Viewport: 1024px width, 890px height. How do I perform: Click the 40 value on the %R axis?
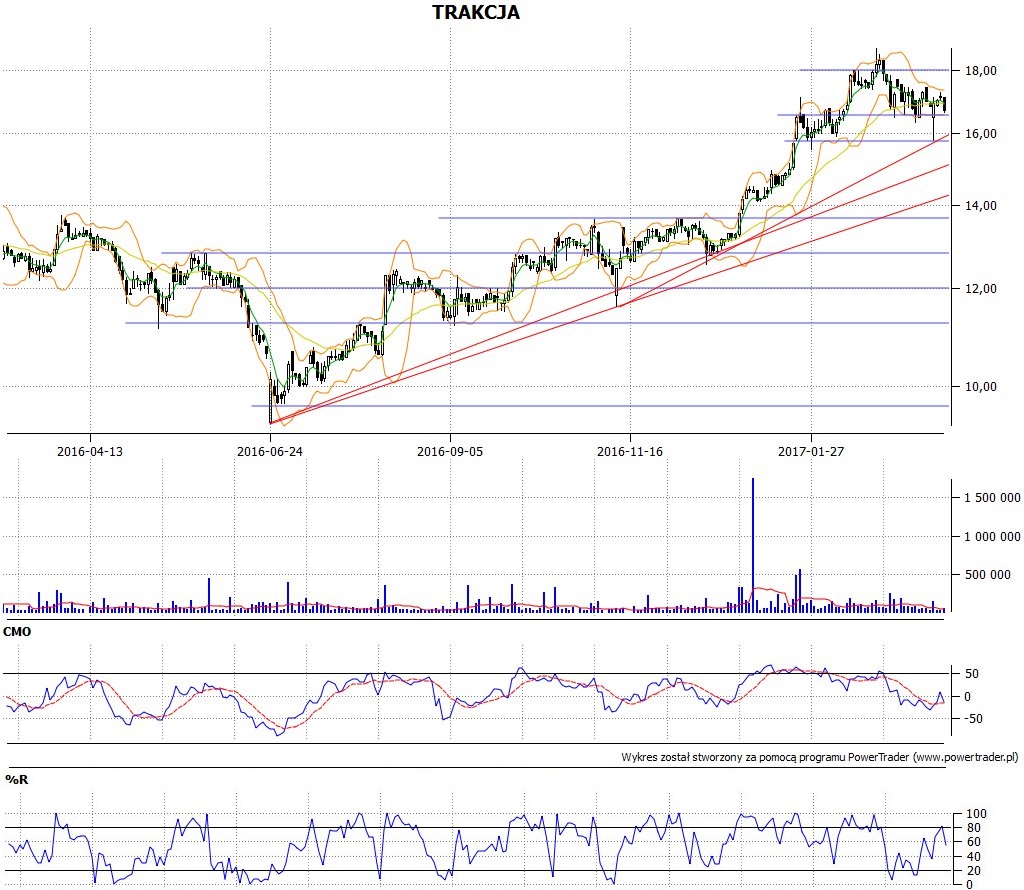(x=974, y=857)
